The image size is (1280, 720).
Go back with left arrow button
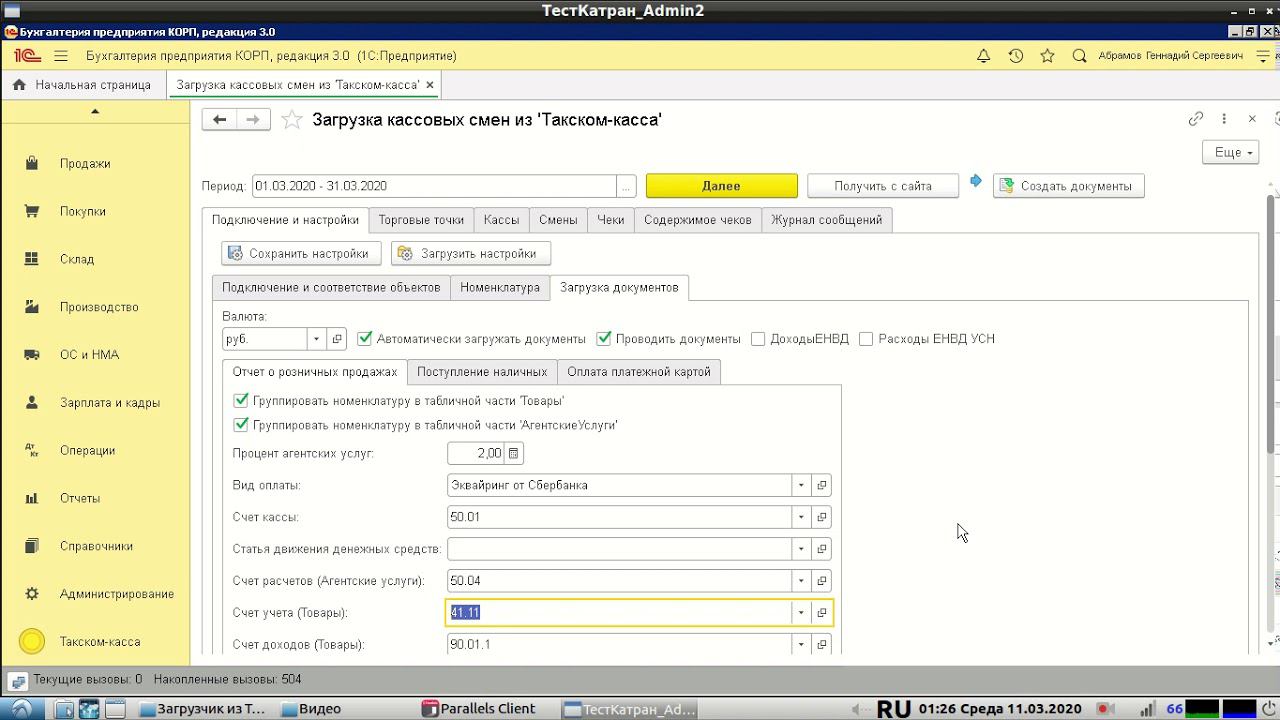click(219, 120)
